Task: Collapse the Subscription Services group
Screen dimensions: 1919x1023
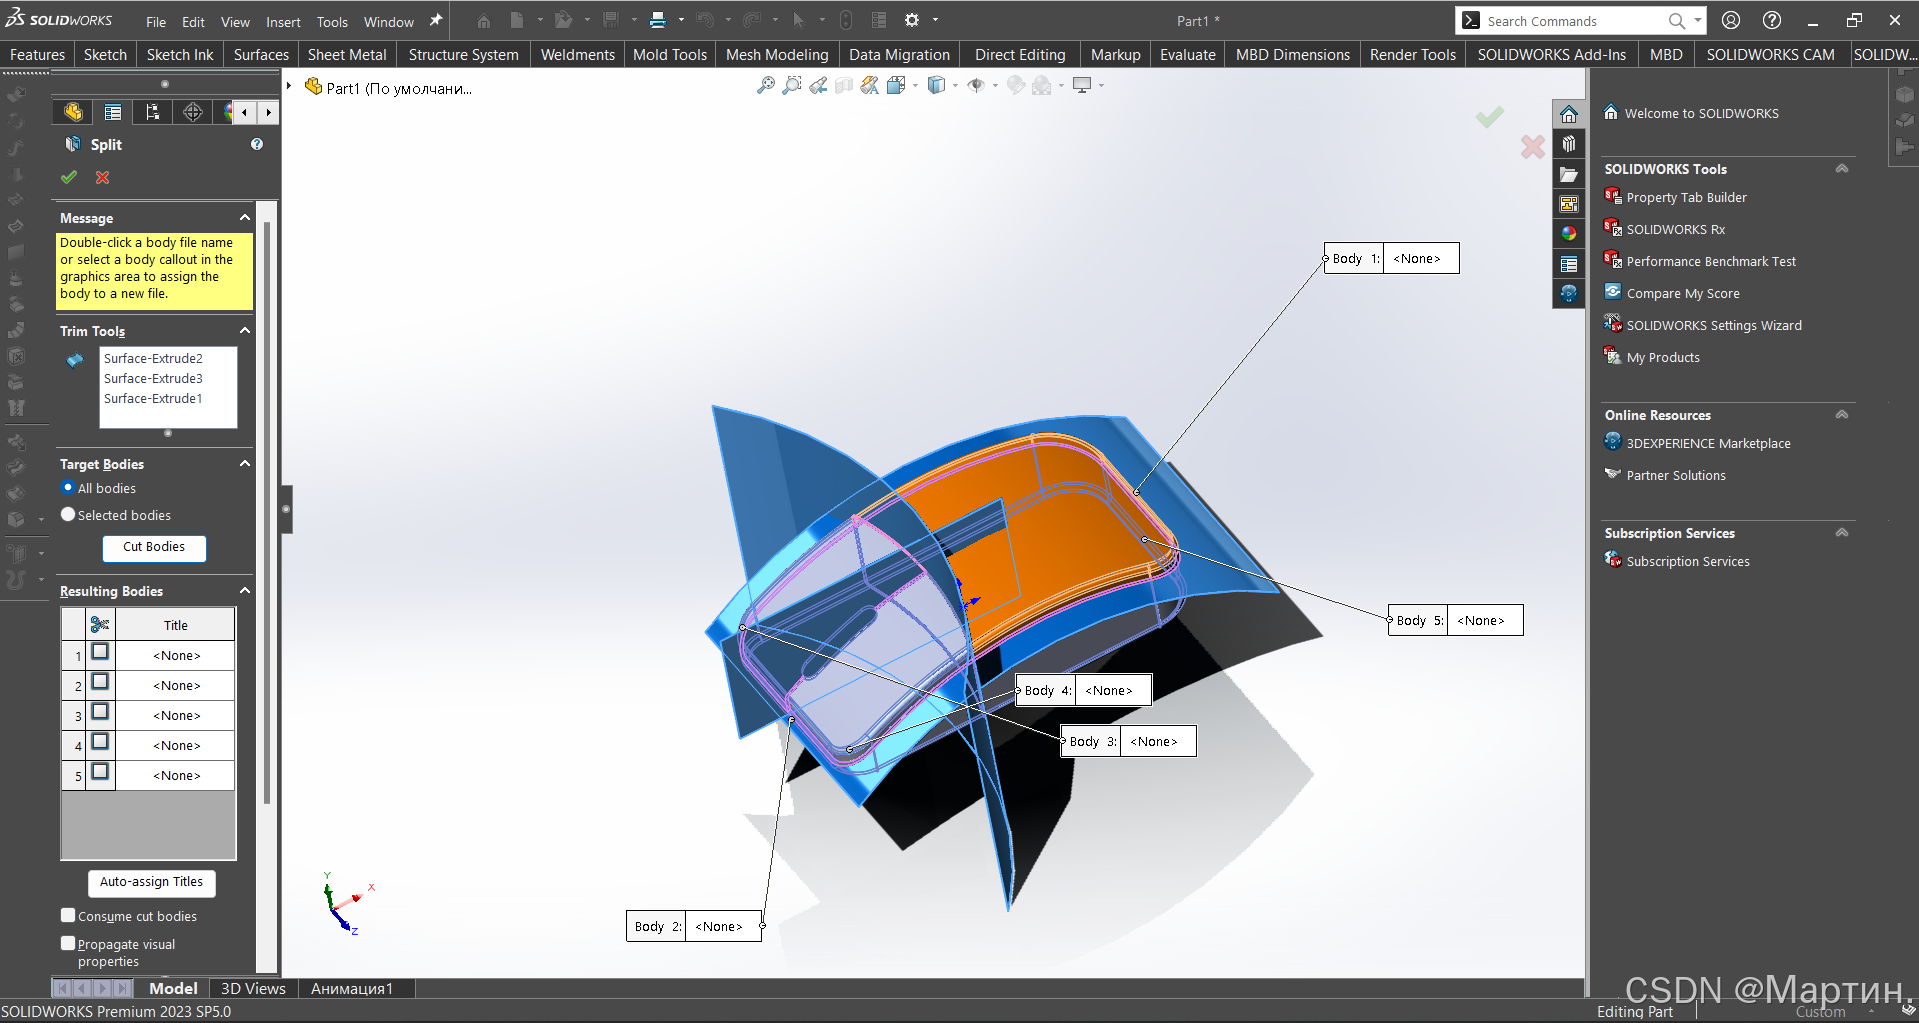Action: 1841,532
